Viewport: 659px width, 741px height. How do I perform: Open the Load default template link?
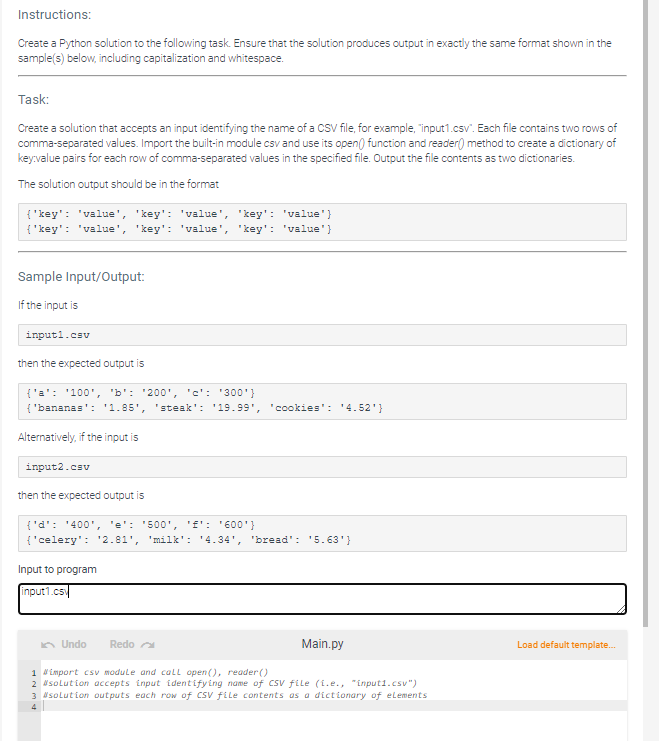coord(566,645)
